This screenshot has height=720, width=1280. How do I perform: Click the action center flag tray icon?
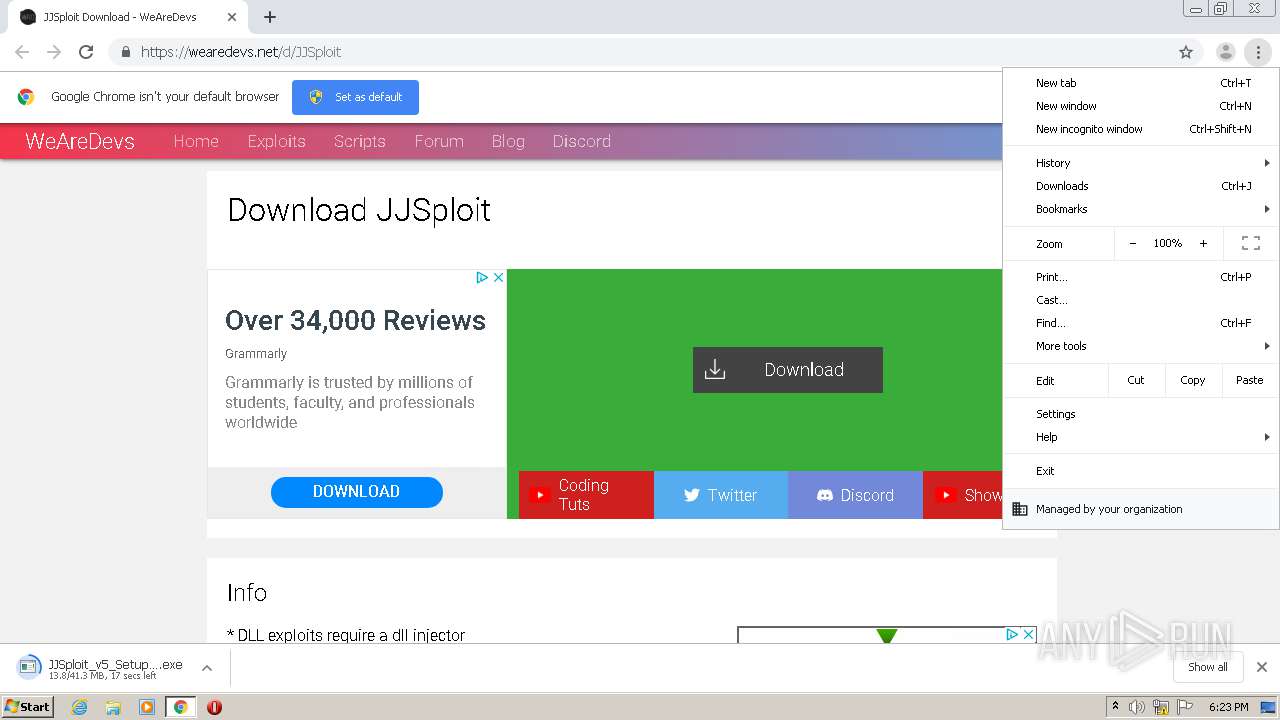(x=1185, y=707)
